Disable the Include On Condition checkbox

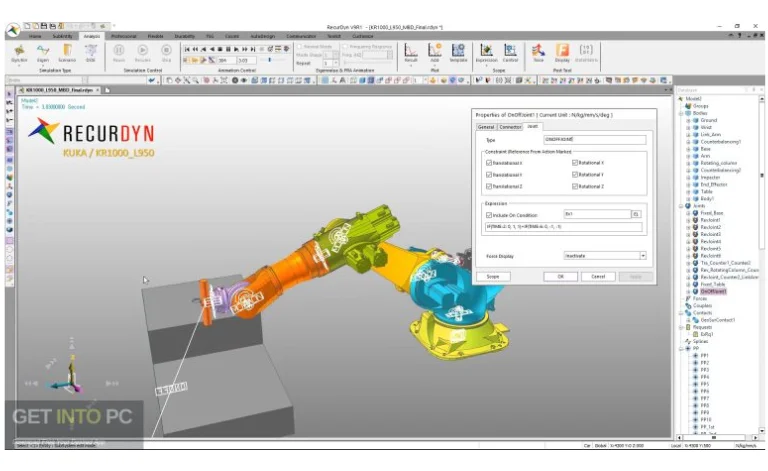488,214
